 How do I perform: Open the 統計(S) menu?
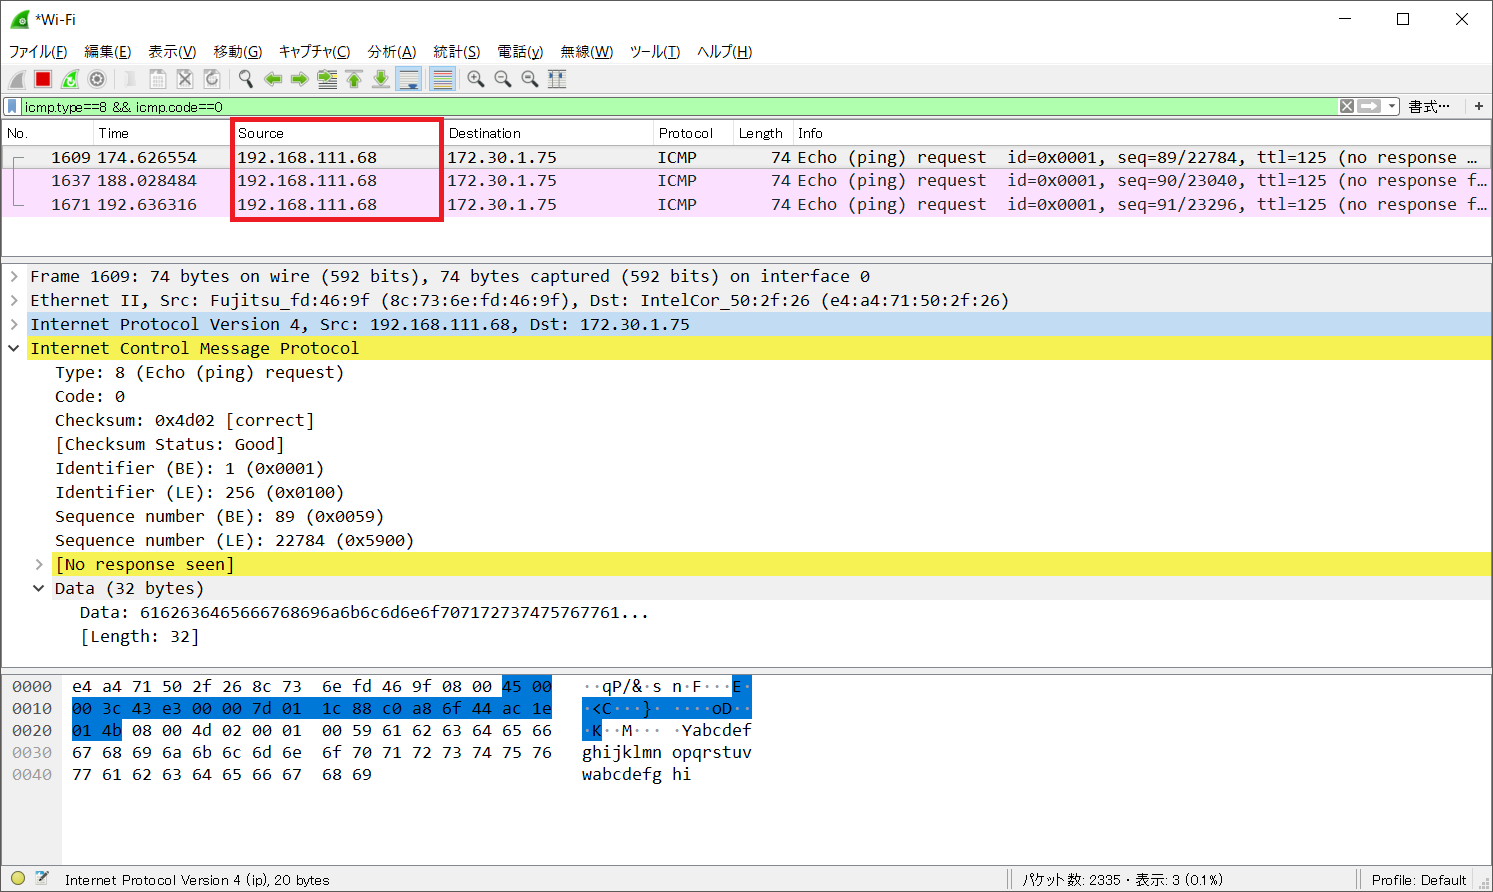[x=457, y=52]
